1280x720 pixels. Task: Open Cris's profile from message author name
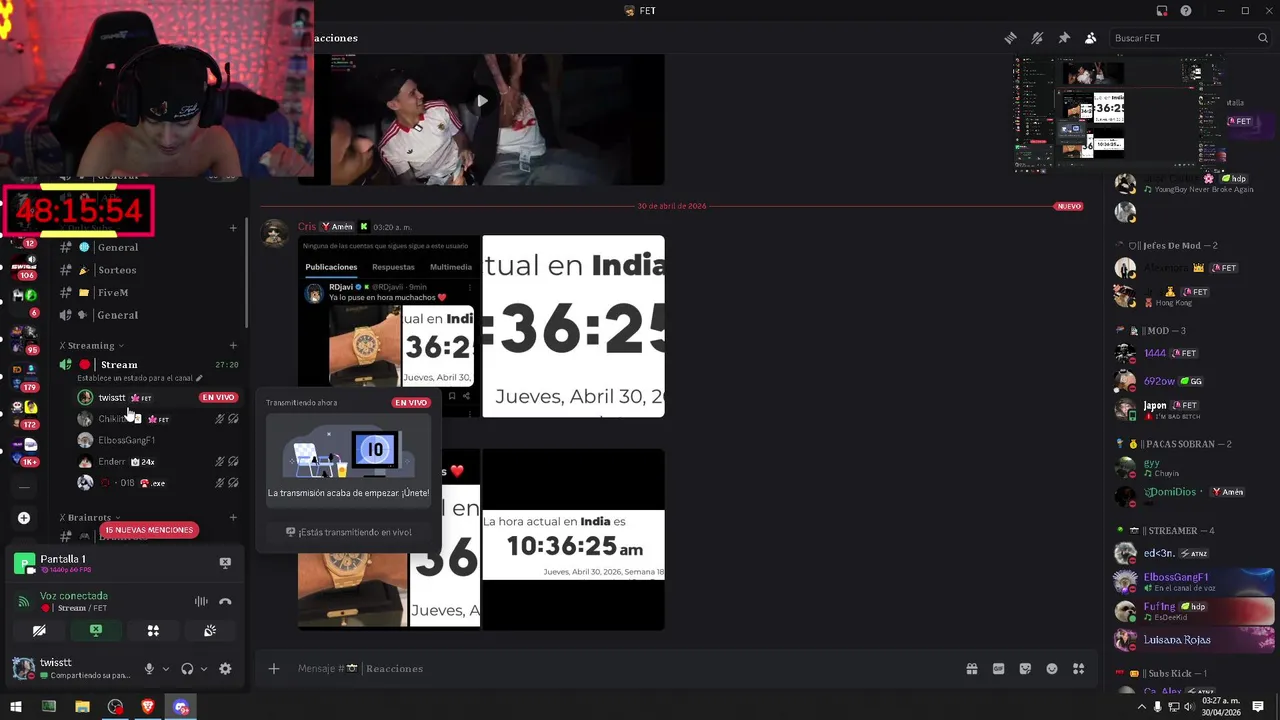307,227
